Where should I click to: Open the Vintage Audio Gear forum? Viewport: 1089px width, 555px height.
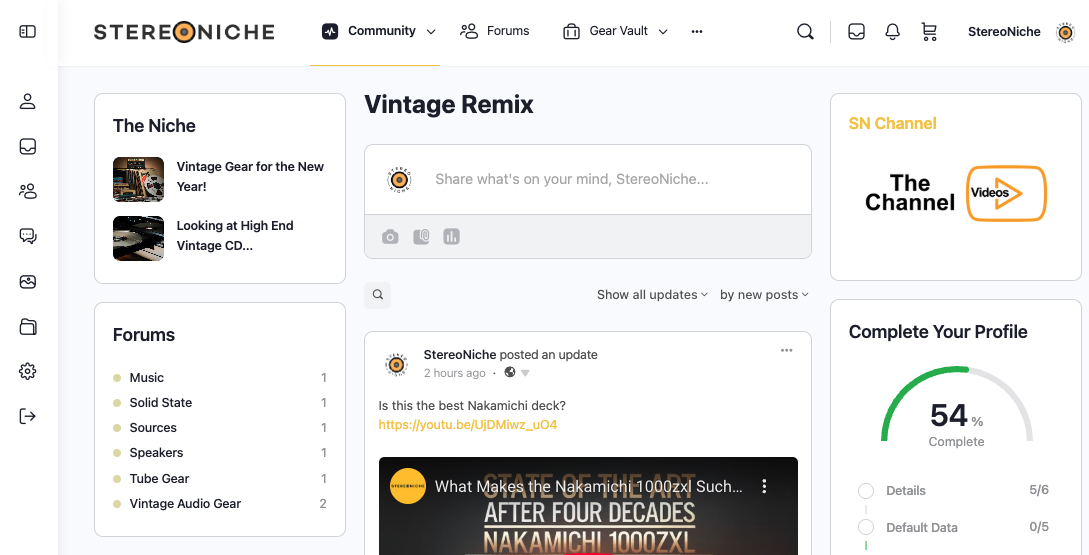click(x=185, y=504)
